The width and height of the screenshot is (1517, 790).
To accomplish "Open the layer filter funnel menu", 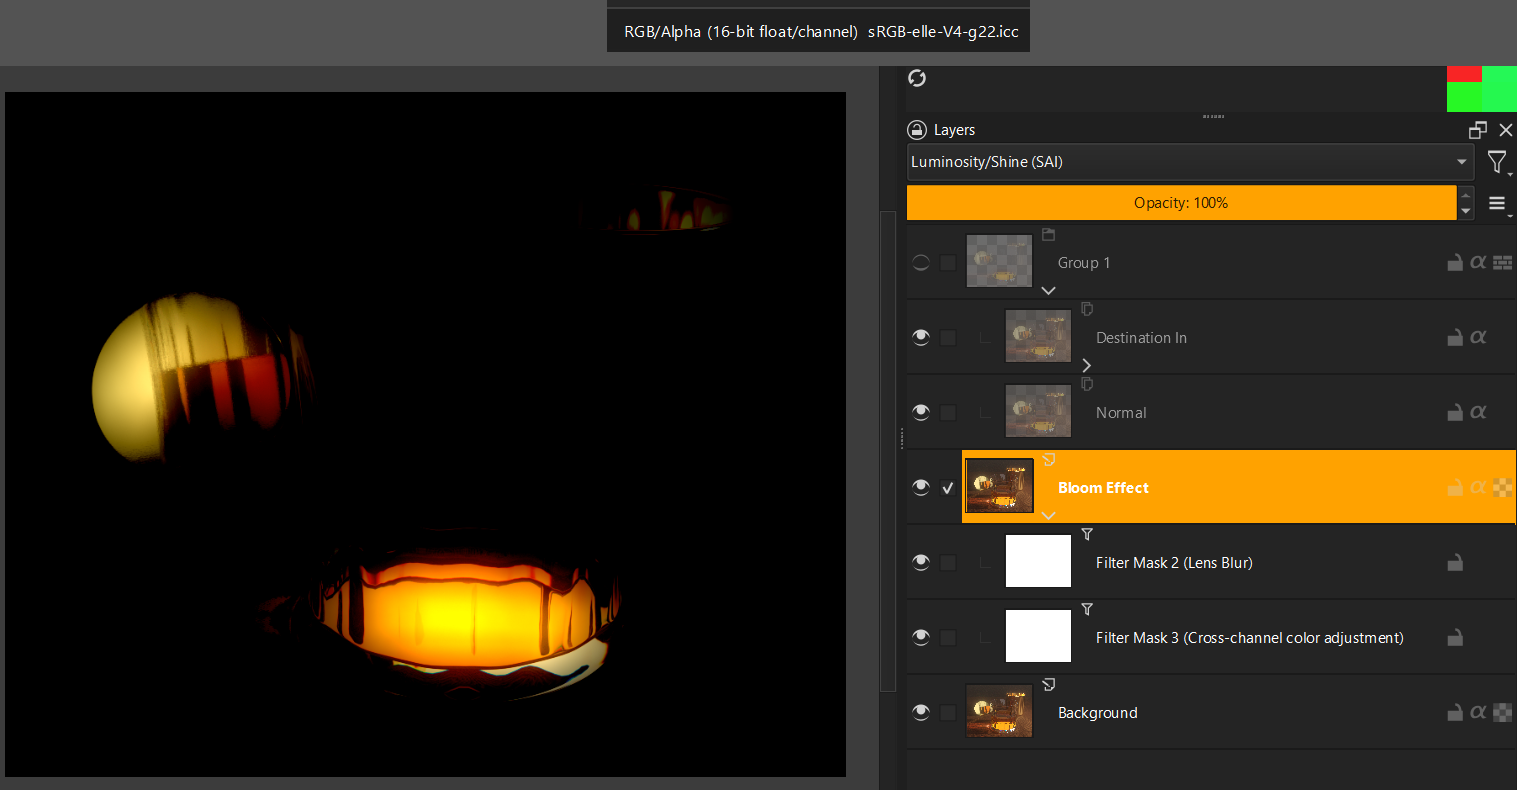I will pos(1496,162).
